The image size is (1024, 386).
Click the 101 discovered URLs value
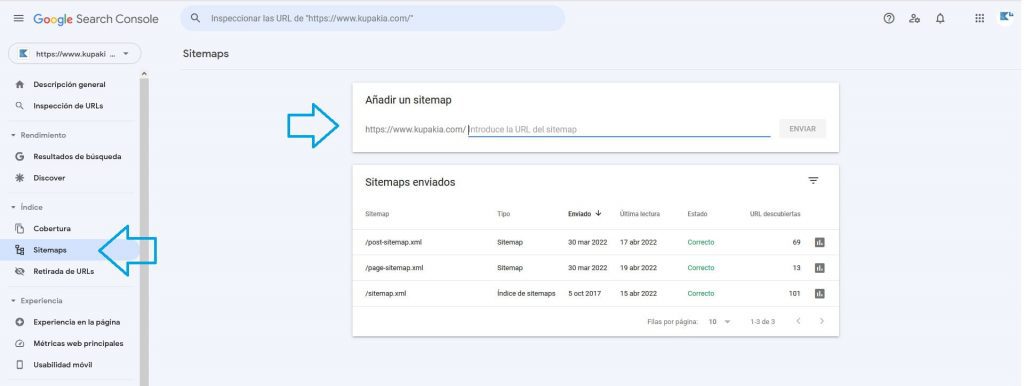794,294
